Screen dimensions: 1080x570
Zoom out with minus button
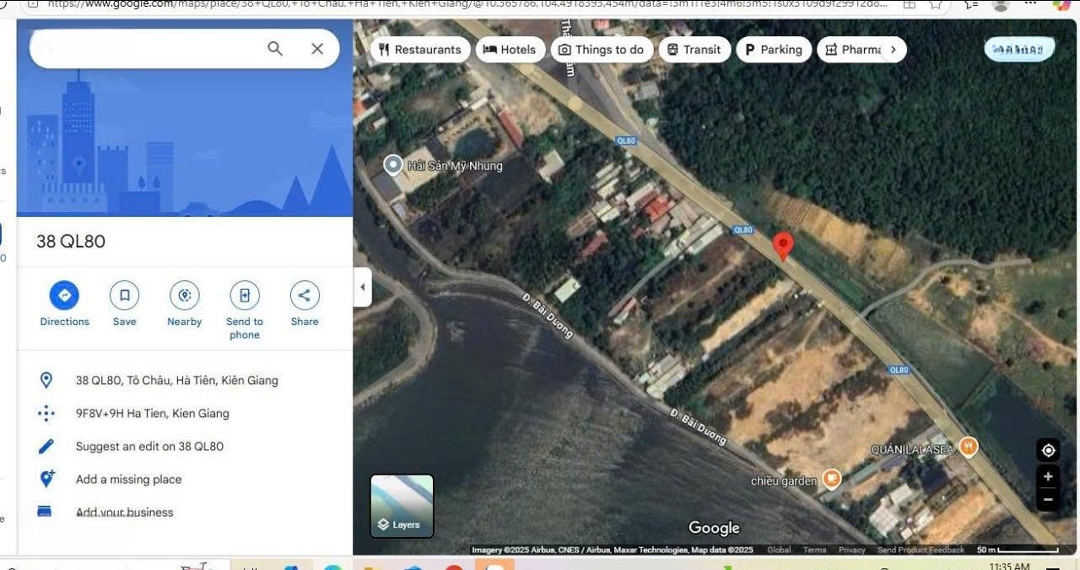[x=1047, y=499]
